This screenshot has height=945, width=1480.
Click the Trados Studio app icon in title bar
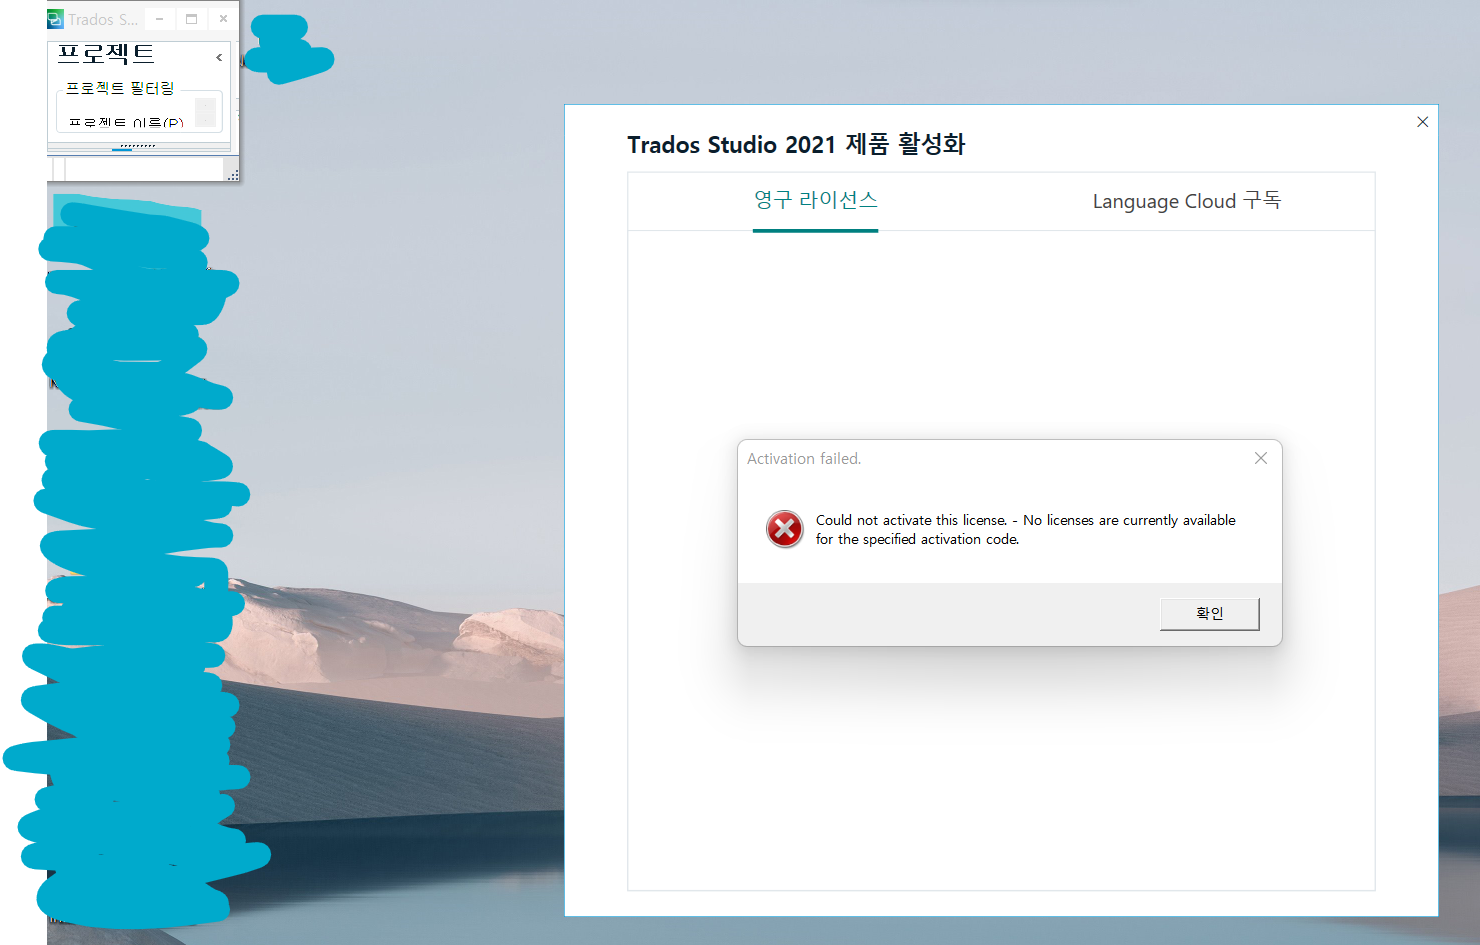[55, 19]
